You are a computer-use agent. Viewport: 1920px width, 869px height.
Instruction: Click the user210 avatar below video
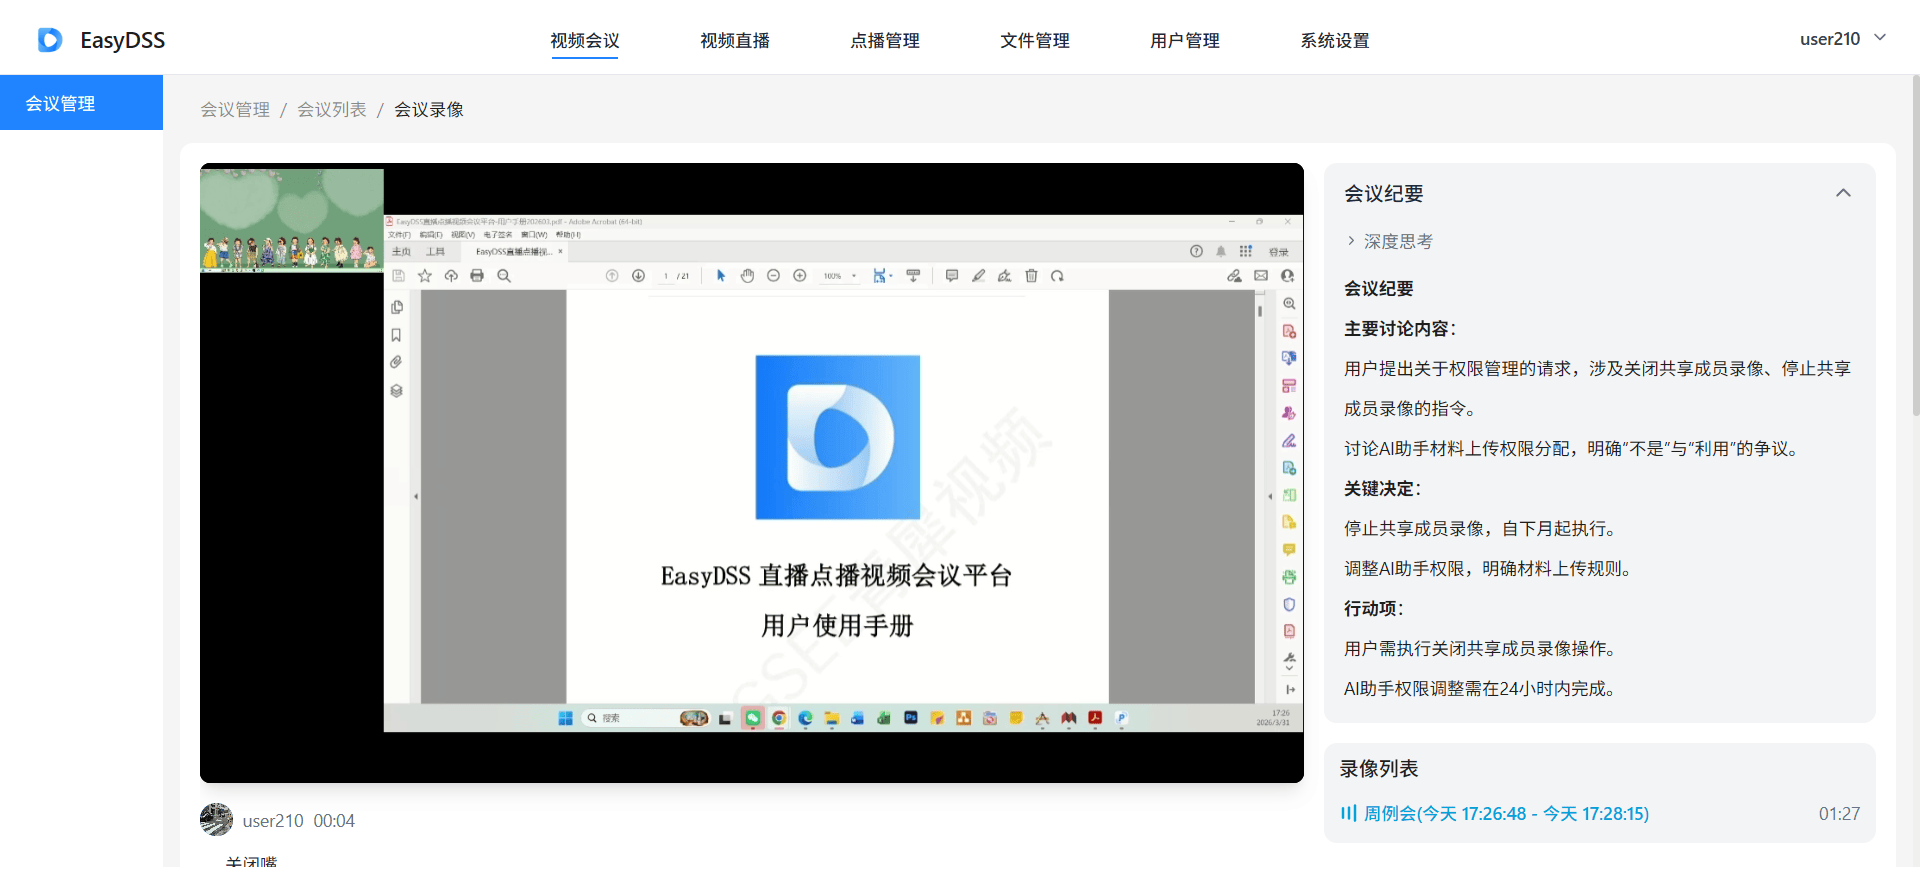(216, 820)
